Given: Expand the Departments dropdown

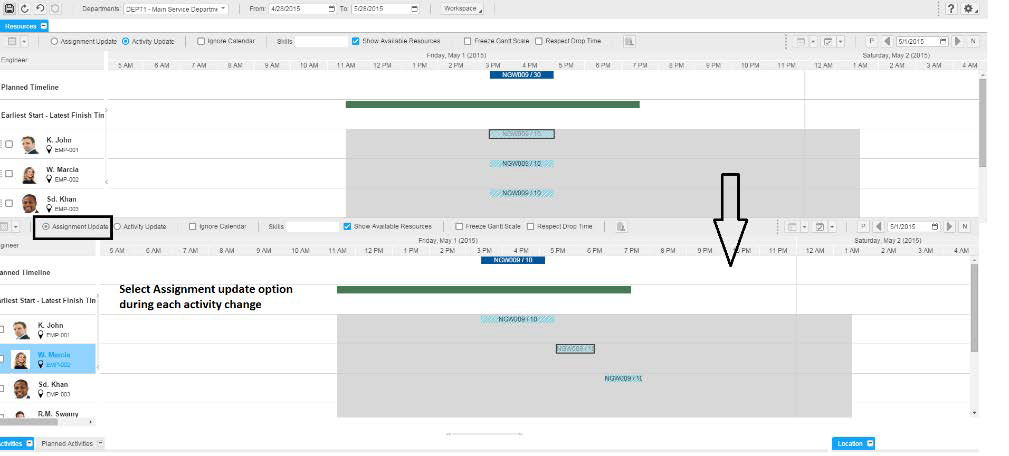Looking at the screenshot, I should (x=222, y=8).
